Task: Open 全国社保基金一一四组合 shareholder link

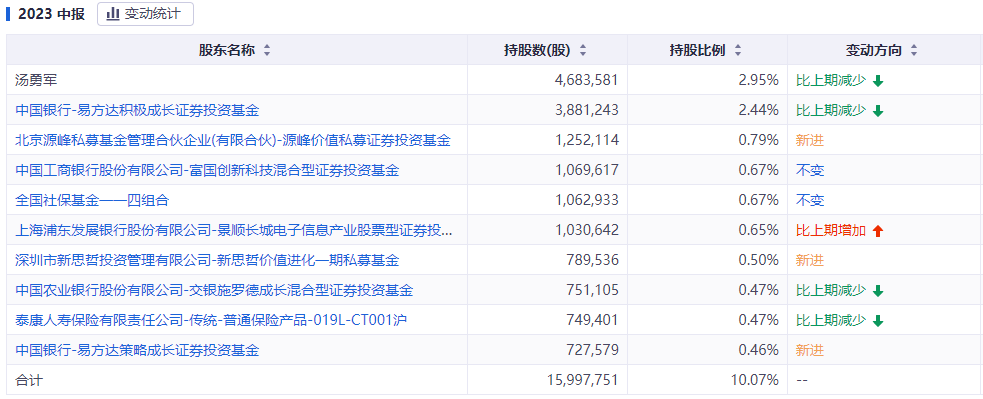Action: coord(92,201)
